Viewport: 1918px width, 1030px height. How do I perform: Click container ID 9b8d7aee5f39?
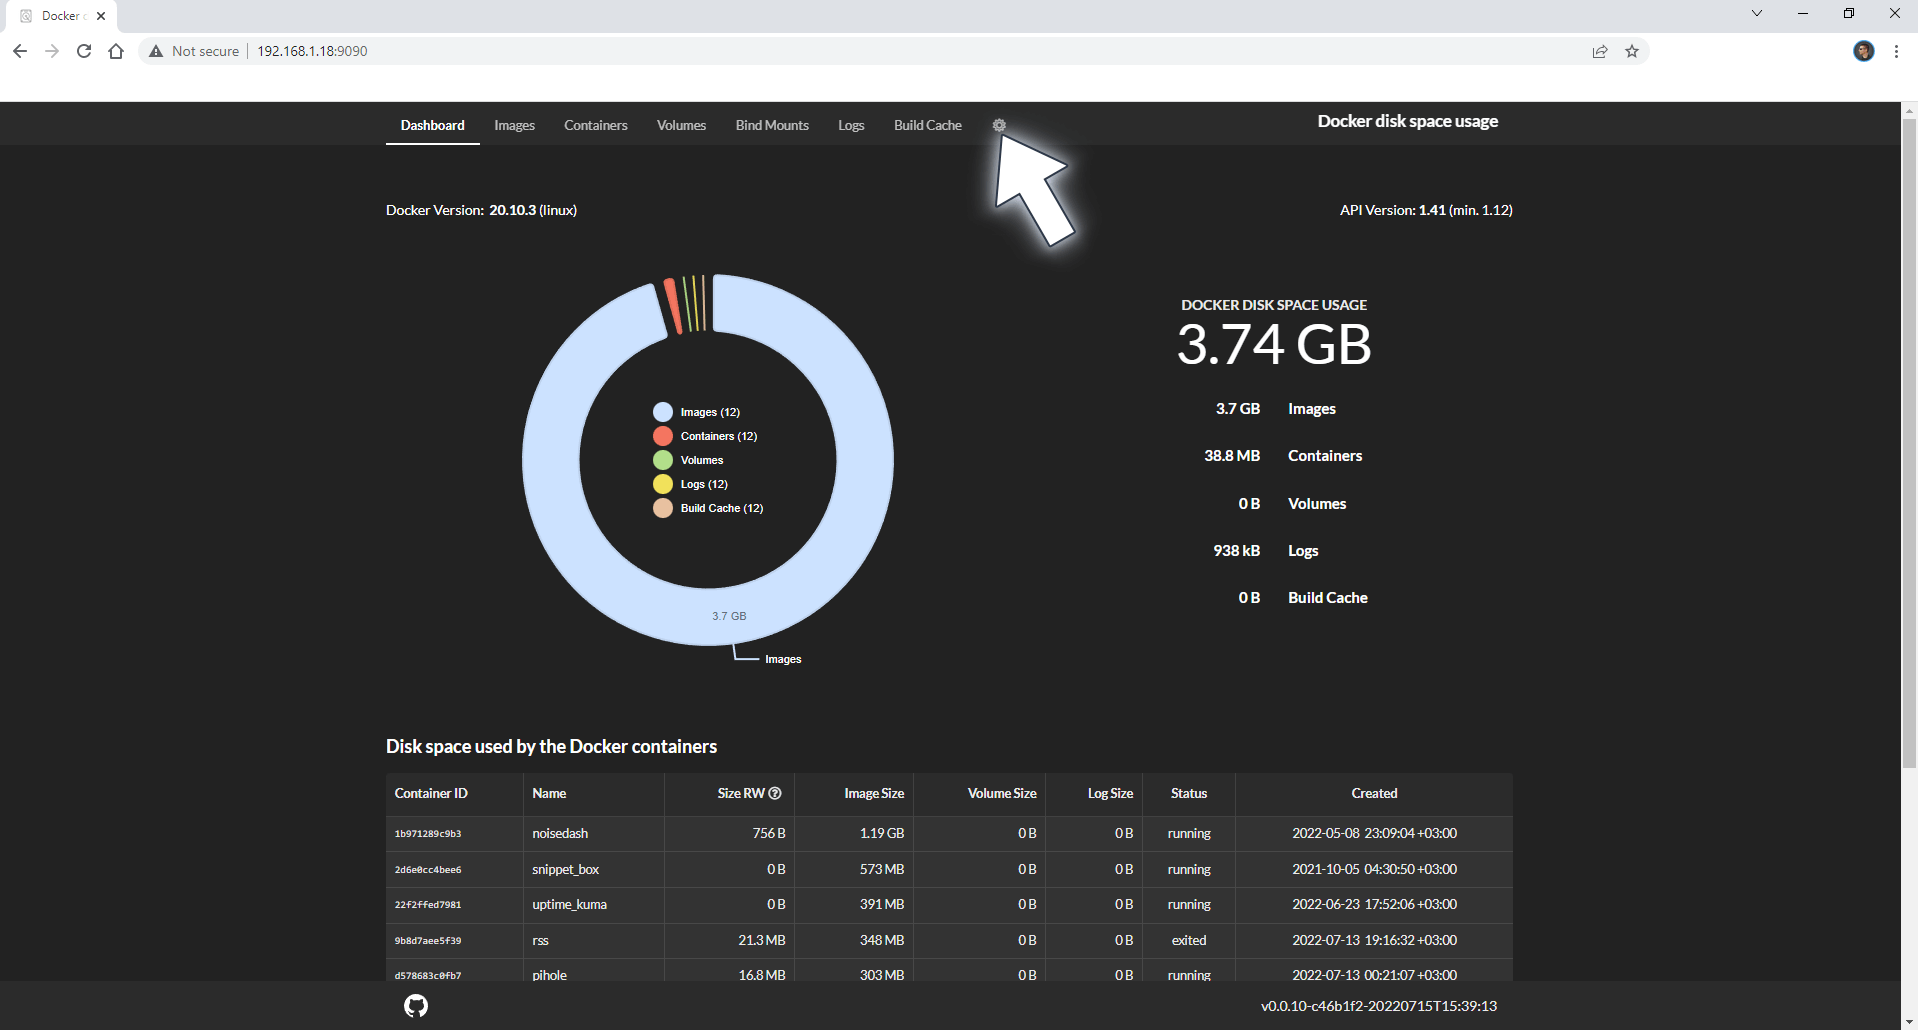[x=428, y=940]
